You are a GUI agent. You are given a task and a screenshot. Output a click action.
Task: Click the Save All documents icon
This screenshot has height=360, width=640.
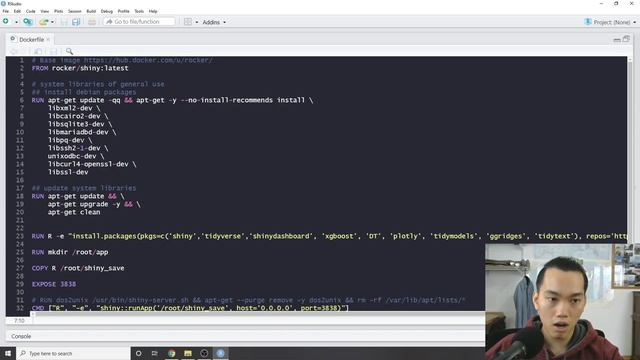pyautogui.click(x=76, y=22)
